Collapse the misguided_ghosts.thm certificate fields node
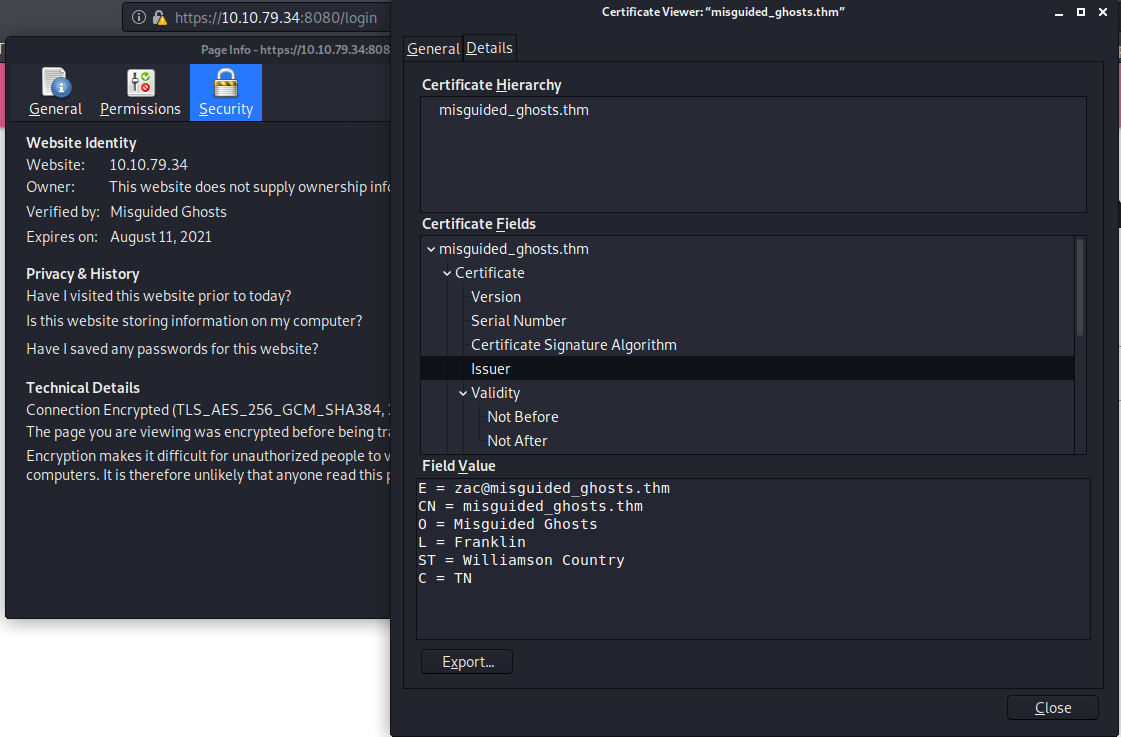This screenshot has height=737, width=1121. tap(430, 249)
